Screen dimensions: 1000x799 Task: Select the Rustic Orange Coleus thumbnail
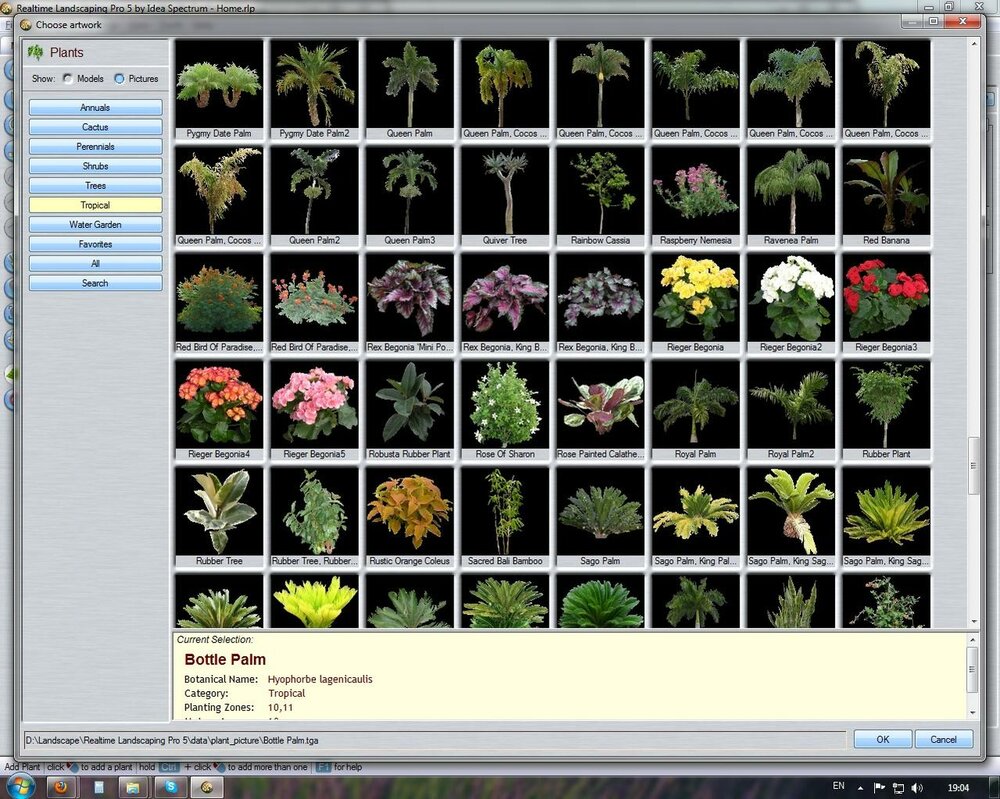point(409,512)
